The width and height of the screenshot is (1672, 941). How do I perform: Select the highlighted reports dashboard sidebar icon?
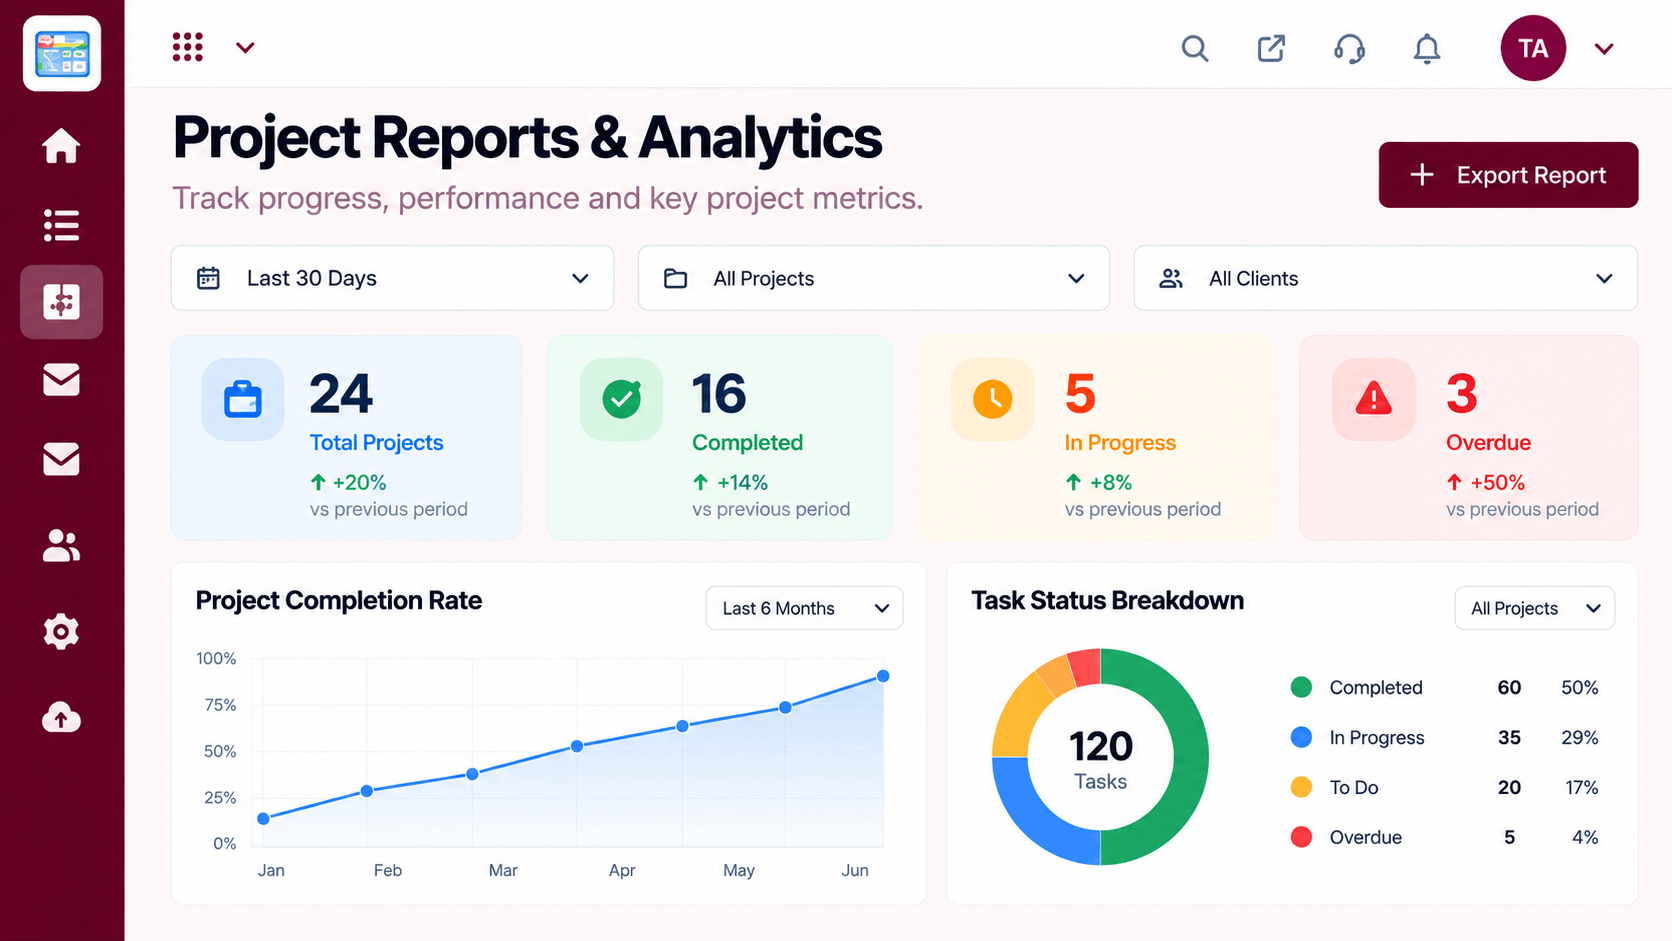[x=61, y=301]
